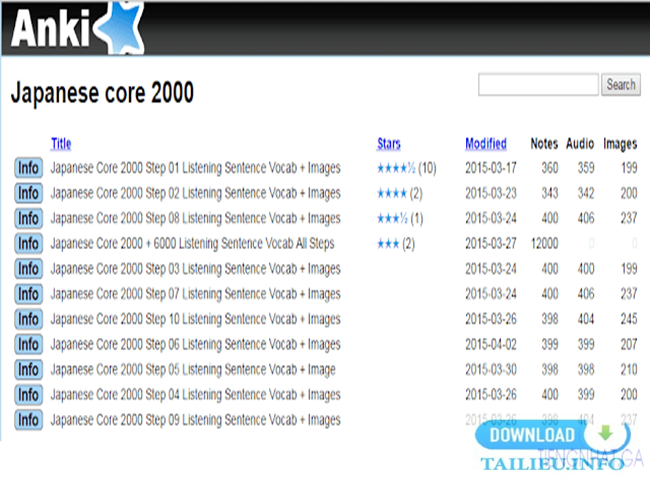Click the Audio column header
Viewport: 650px width, 480px height.
point(580,144)
